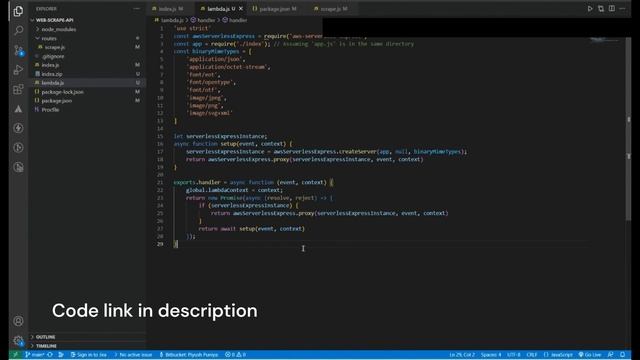Click the Go Live button
Screen dimensions: 640x360
[590, 355]
